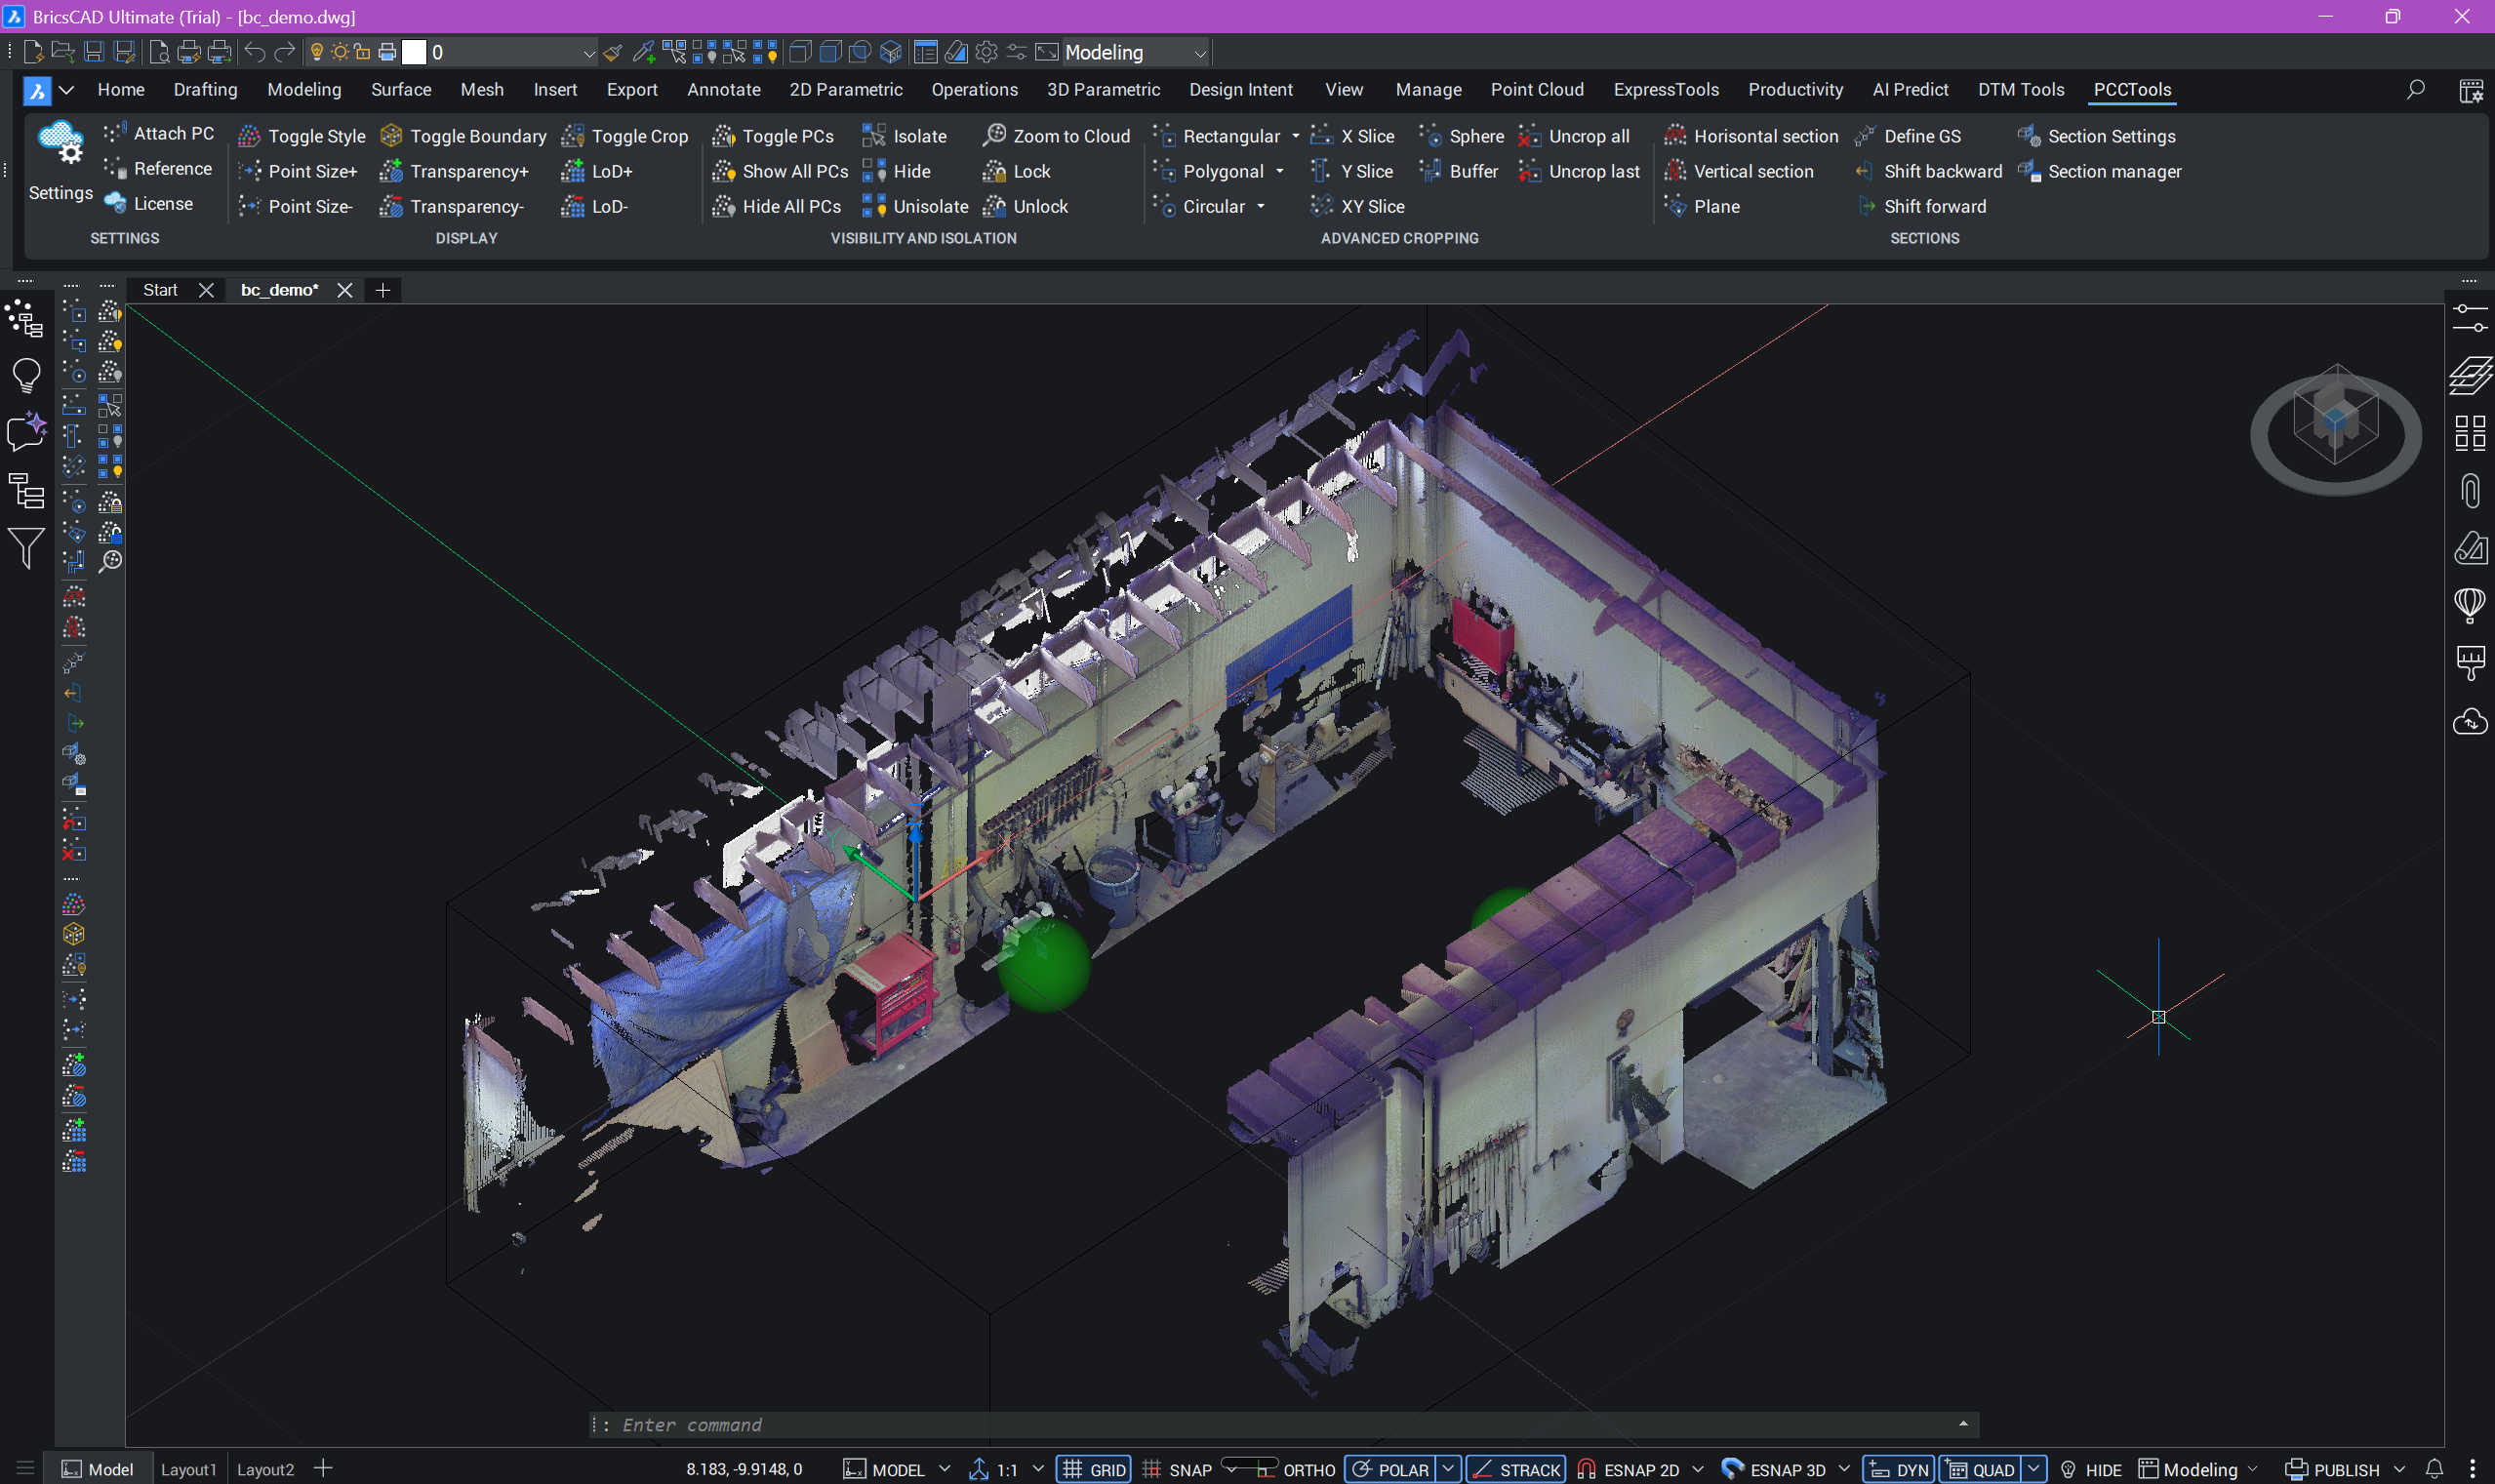Close the bc_demo document tab
Screen dimensions: 2495x1484
(344, 290)
